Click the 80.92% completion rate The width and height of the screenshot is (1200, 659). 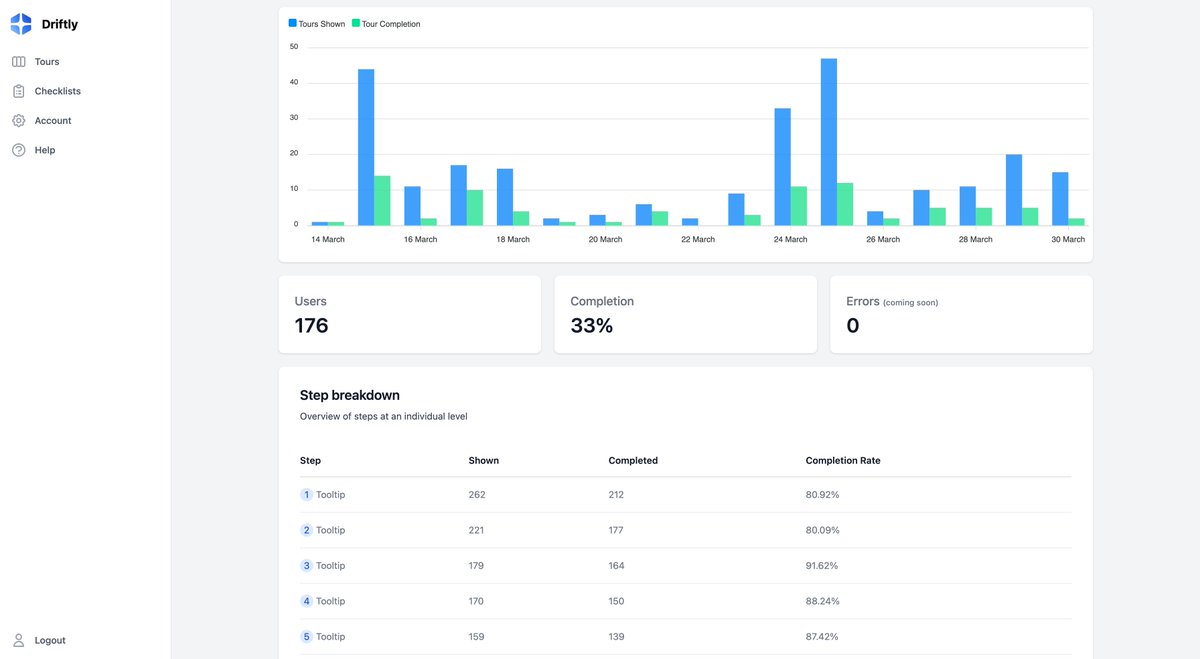[822, 495]
